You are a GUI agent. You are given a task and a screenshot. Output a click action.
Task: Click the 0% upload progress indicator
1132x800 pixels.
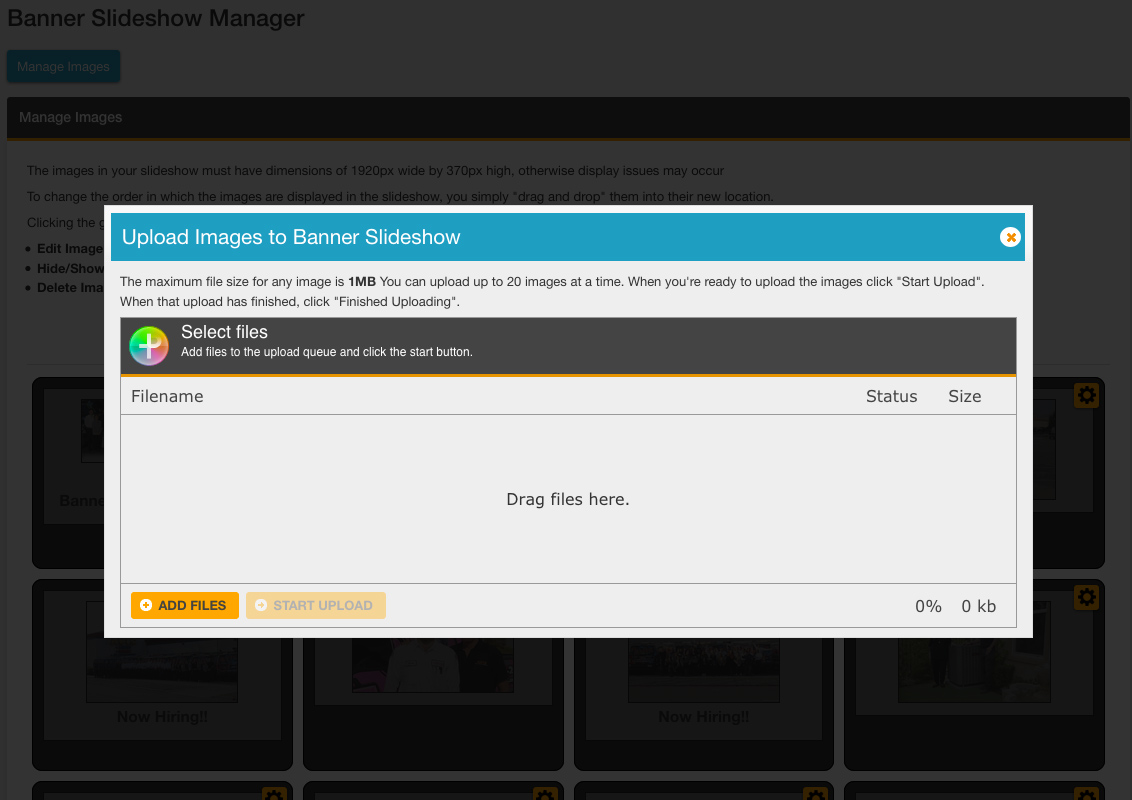(x=928, y=606)
